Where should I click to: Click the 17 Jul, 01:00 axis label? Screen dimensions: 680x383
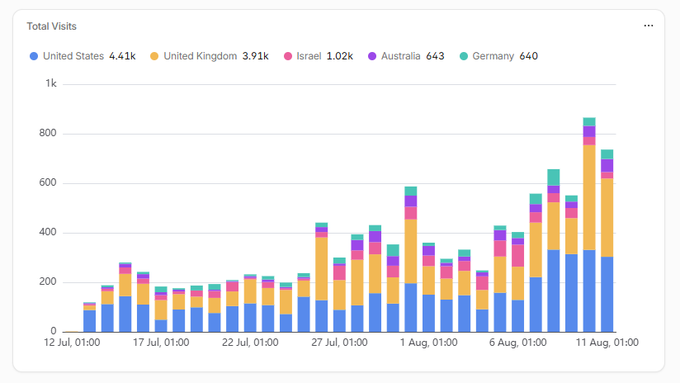161,343
